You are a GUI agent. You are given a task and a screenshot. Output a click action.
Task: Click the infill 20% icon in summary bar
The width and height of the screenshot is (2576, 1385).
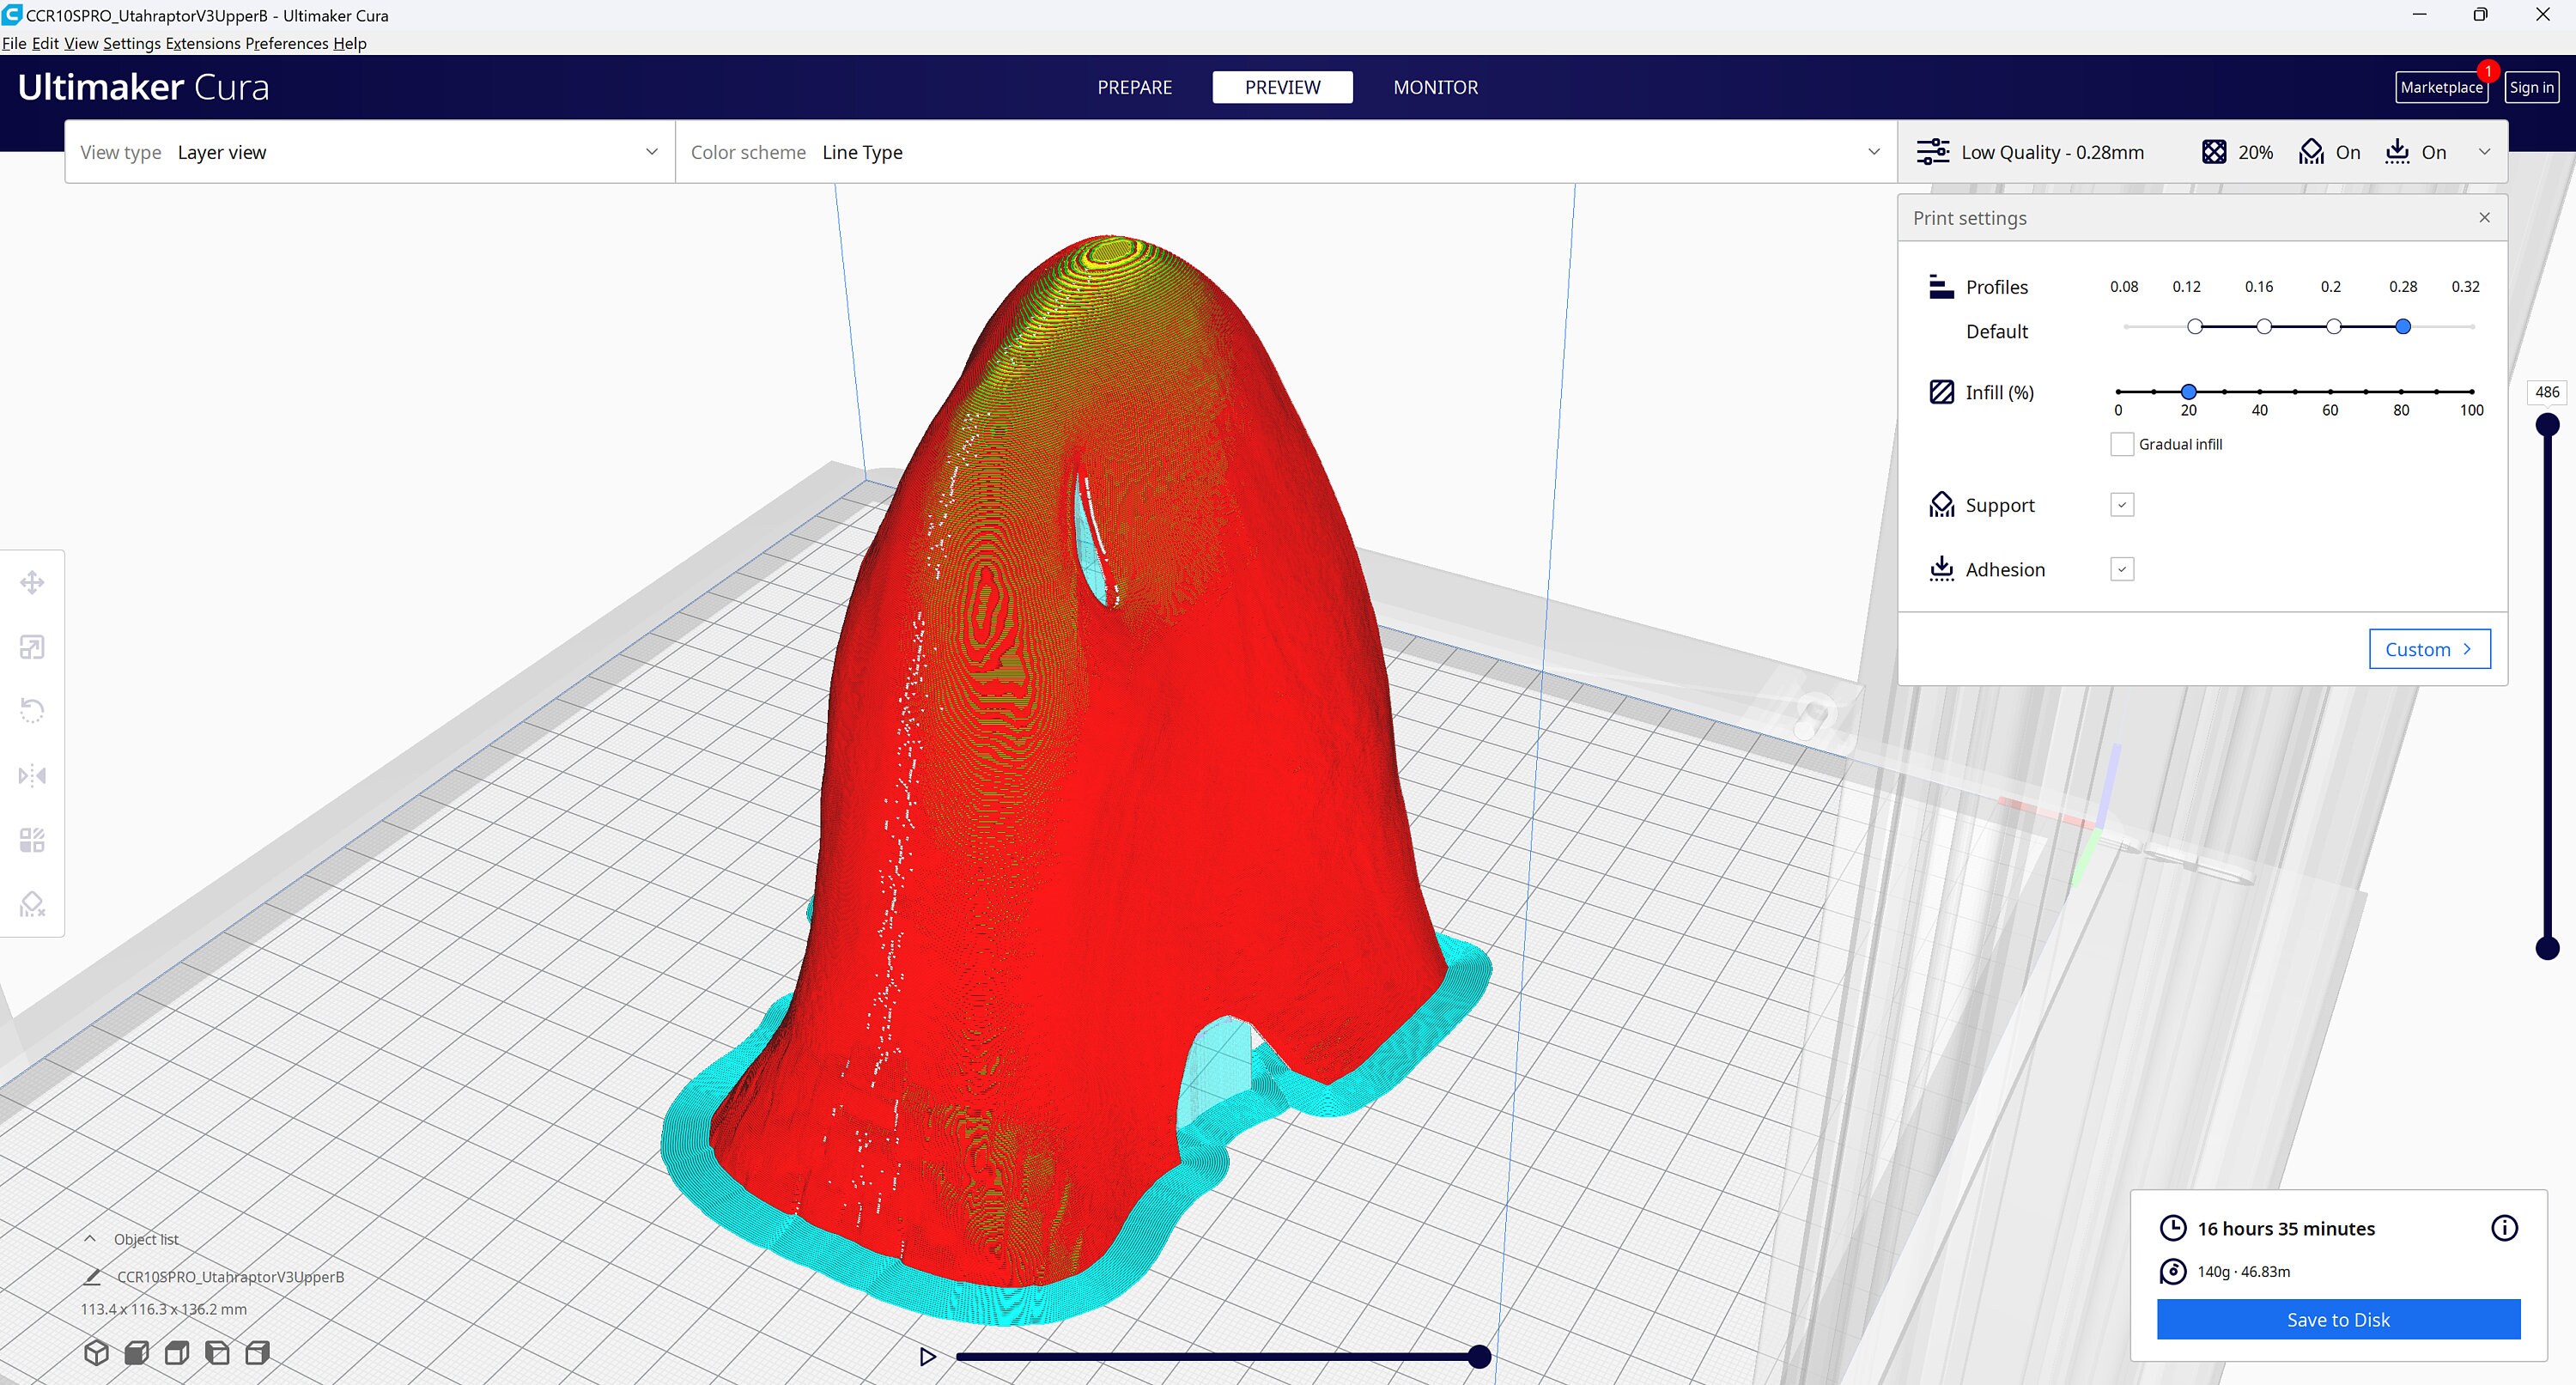click(2214, 152)
